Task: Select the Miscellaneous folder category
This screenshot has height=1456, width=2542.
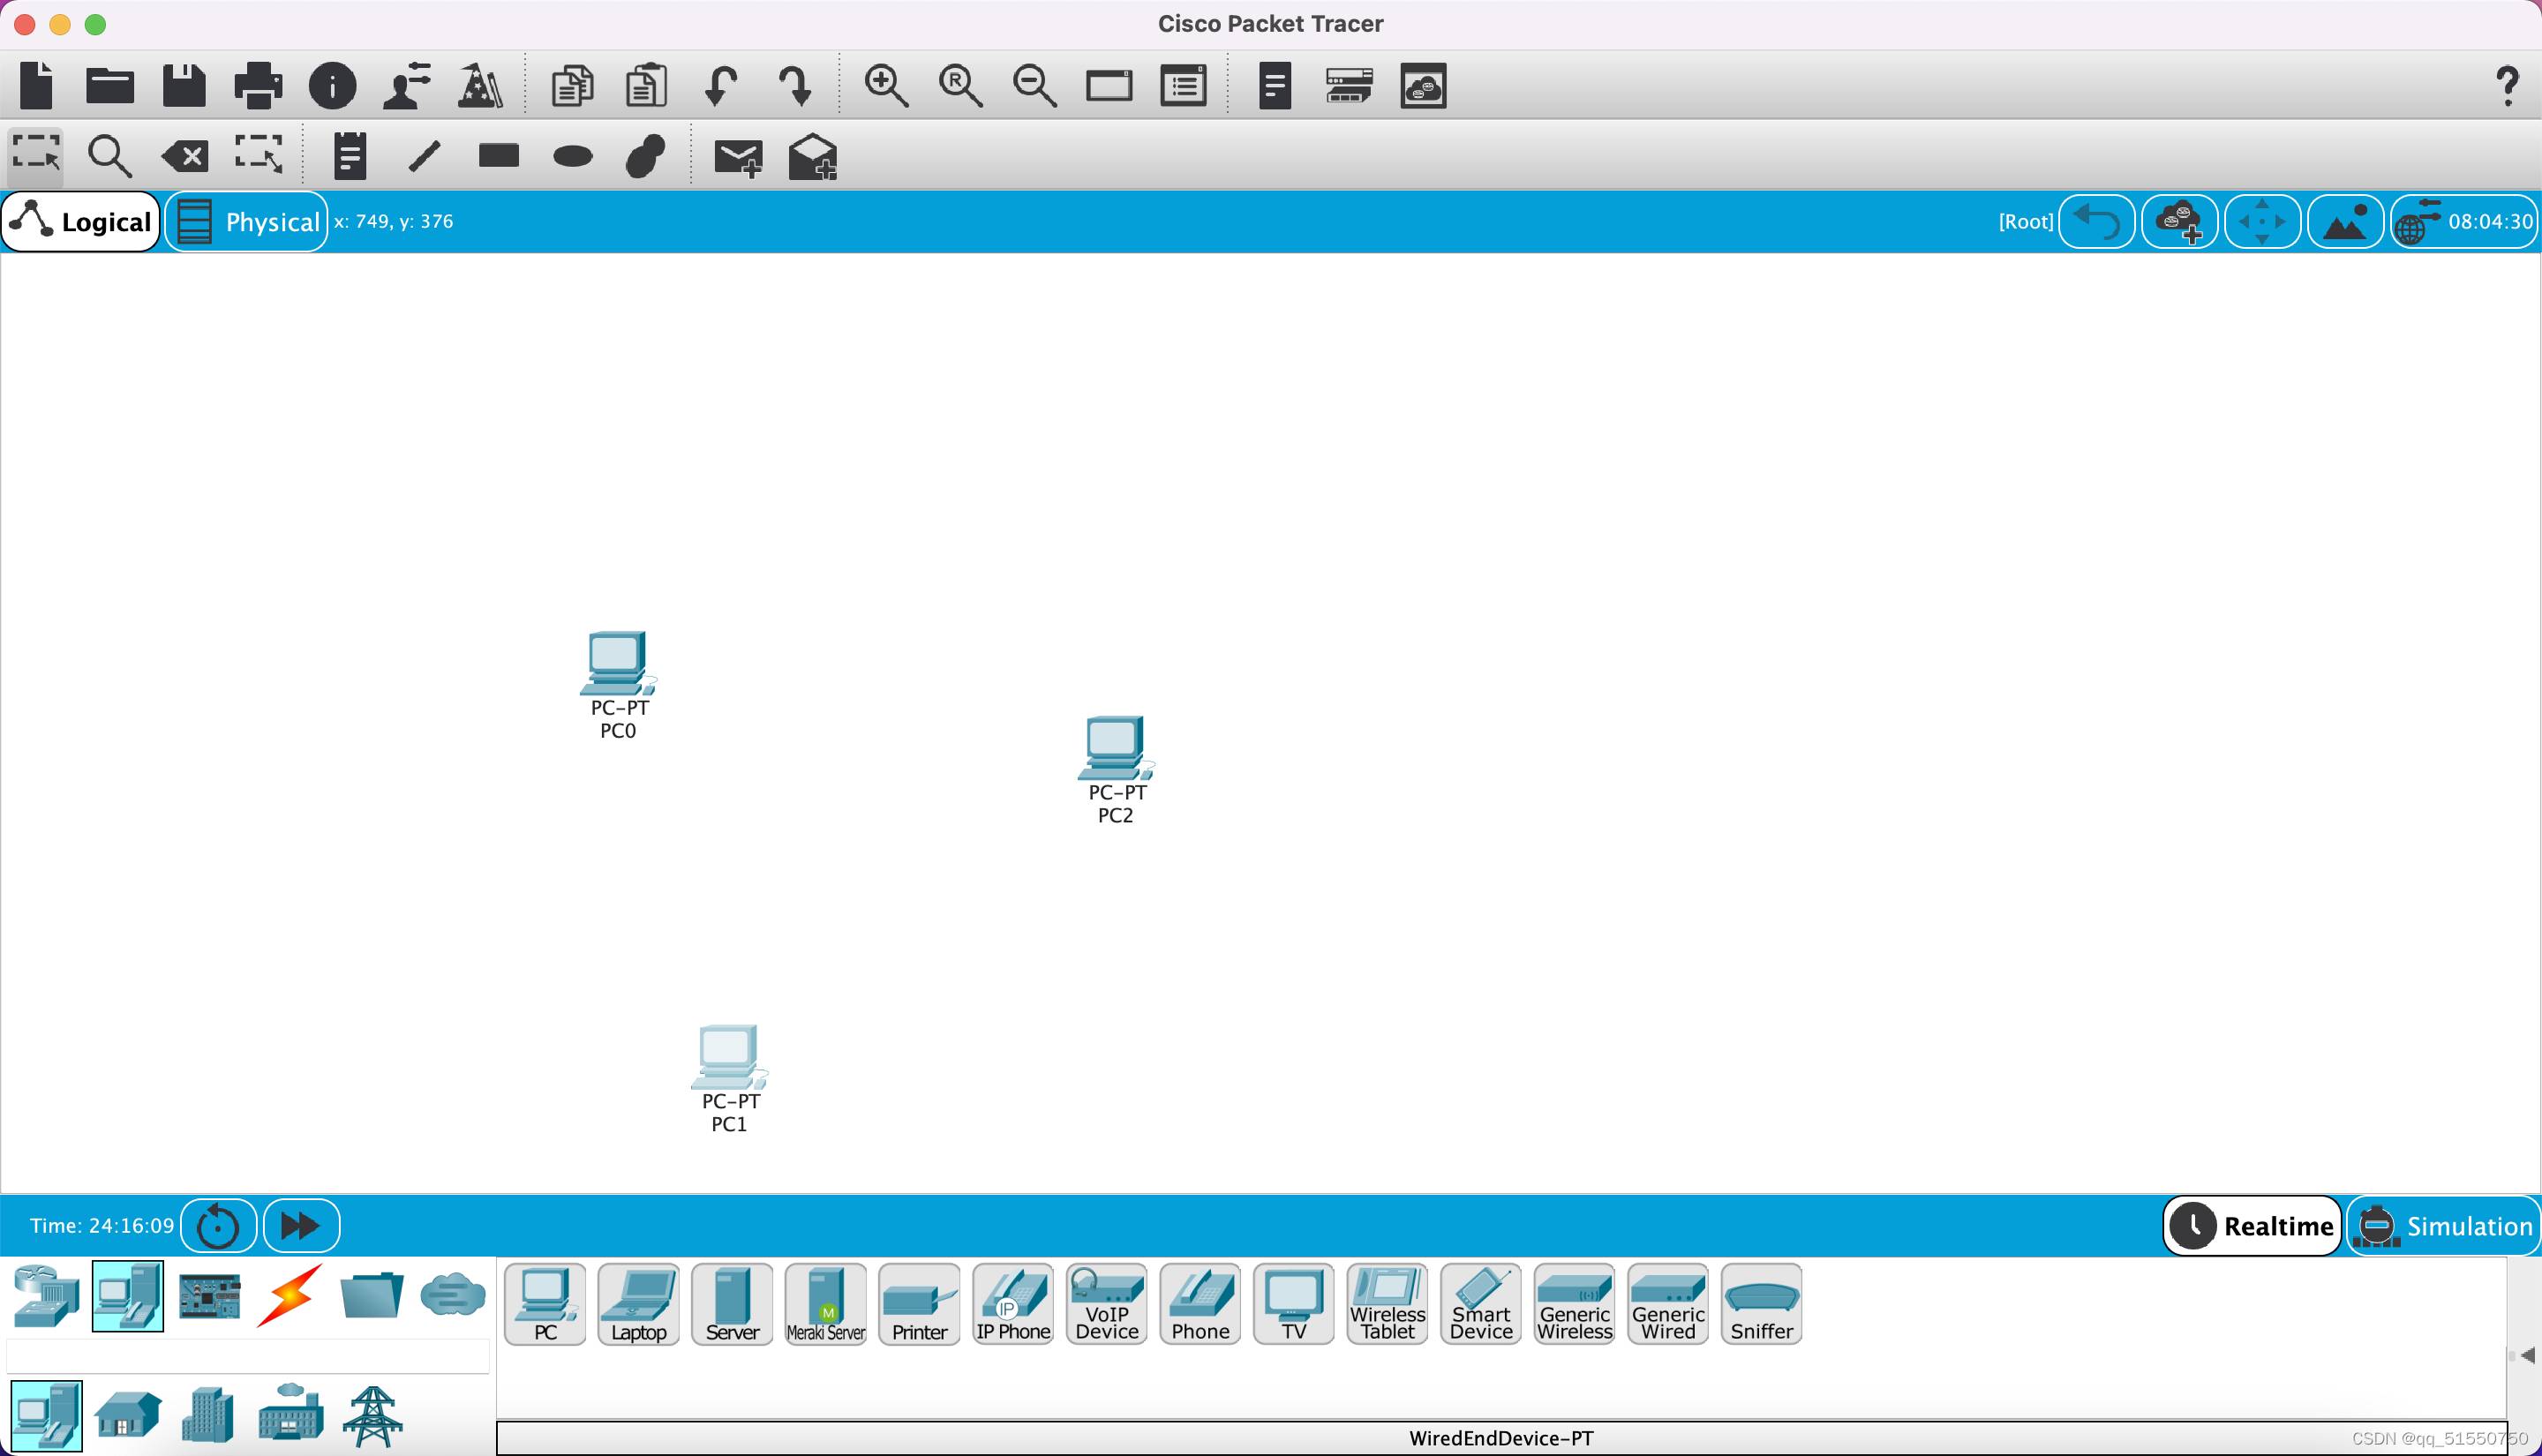Action: coord(371,1296)
